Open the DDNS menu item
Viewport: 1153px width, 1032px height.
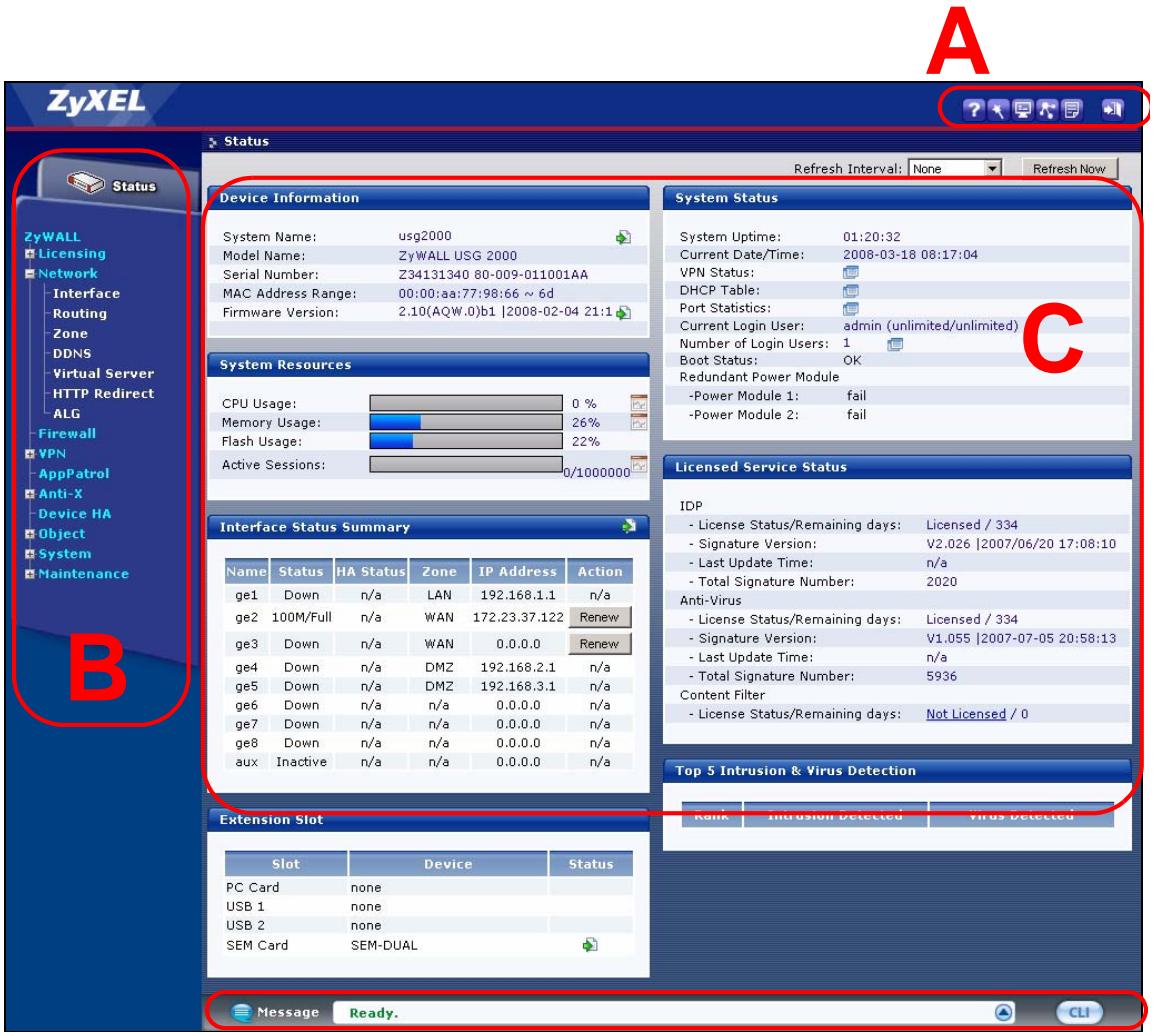72,353
